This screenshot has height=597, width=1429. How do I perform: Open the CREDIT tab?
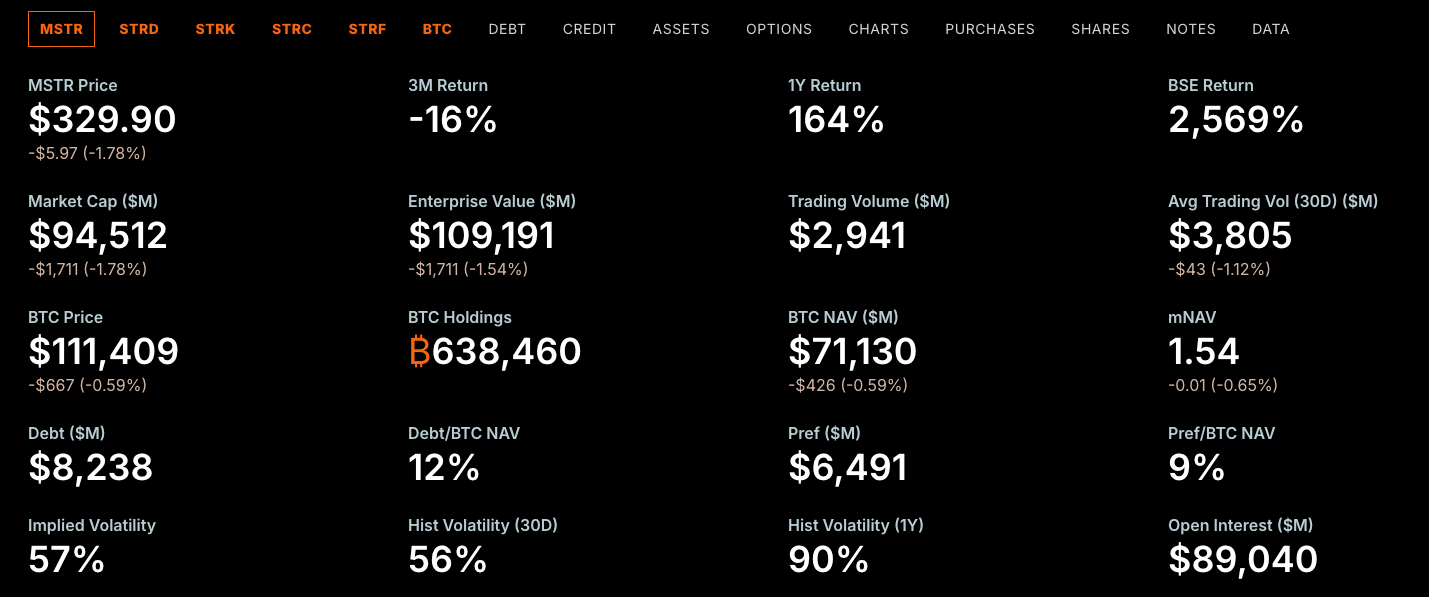tap(589, 29)
